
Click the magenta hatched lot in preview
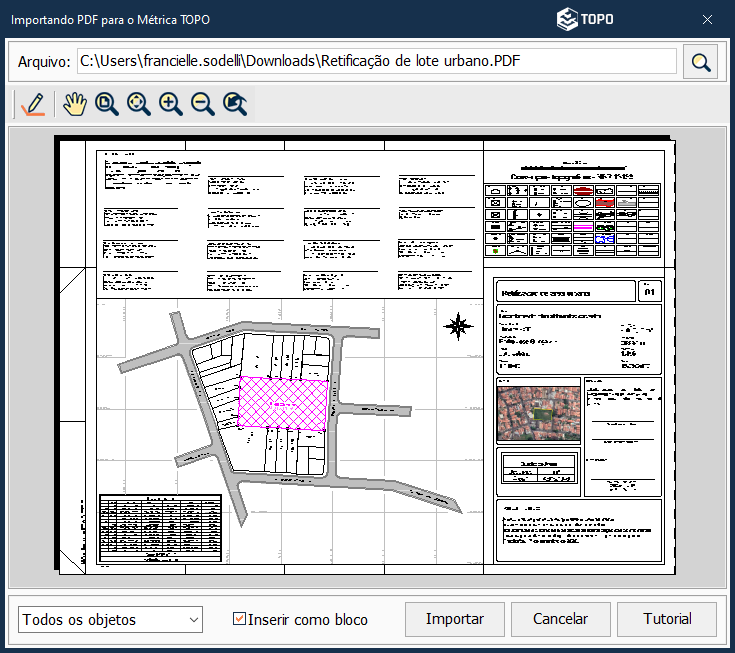283,402
